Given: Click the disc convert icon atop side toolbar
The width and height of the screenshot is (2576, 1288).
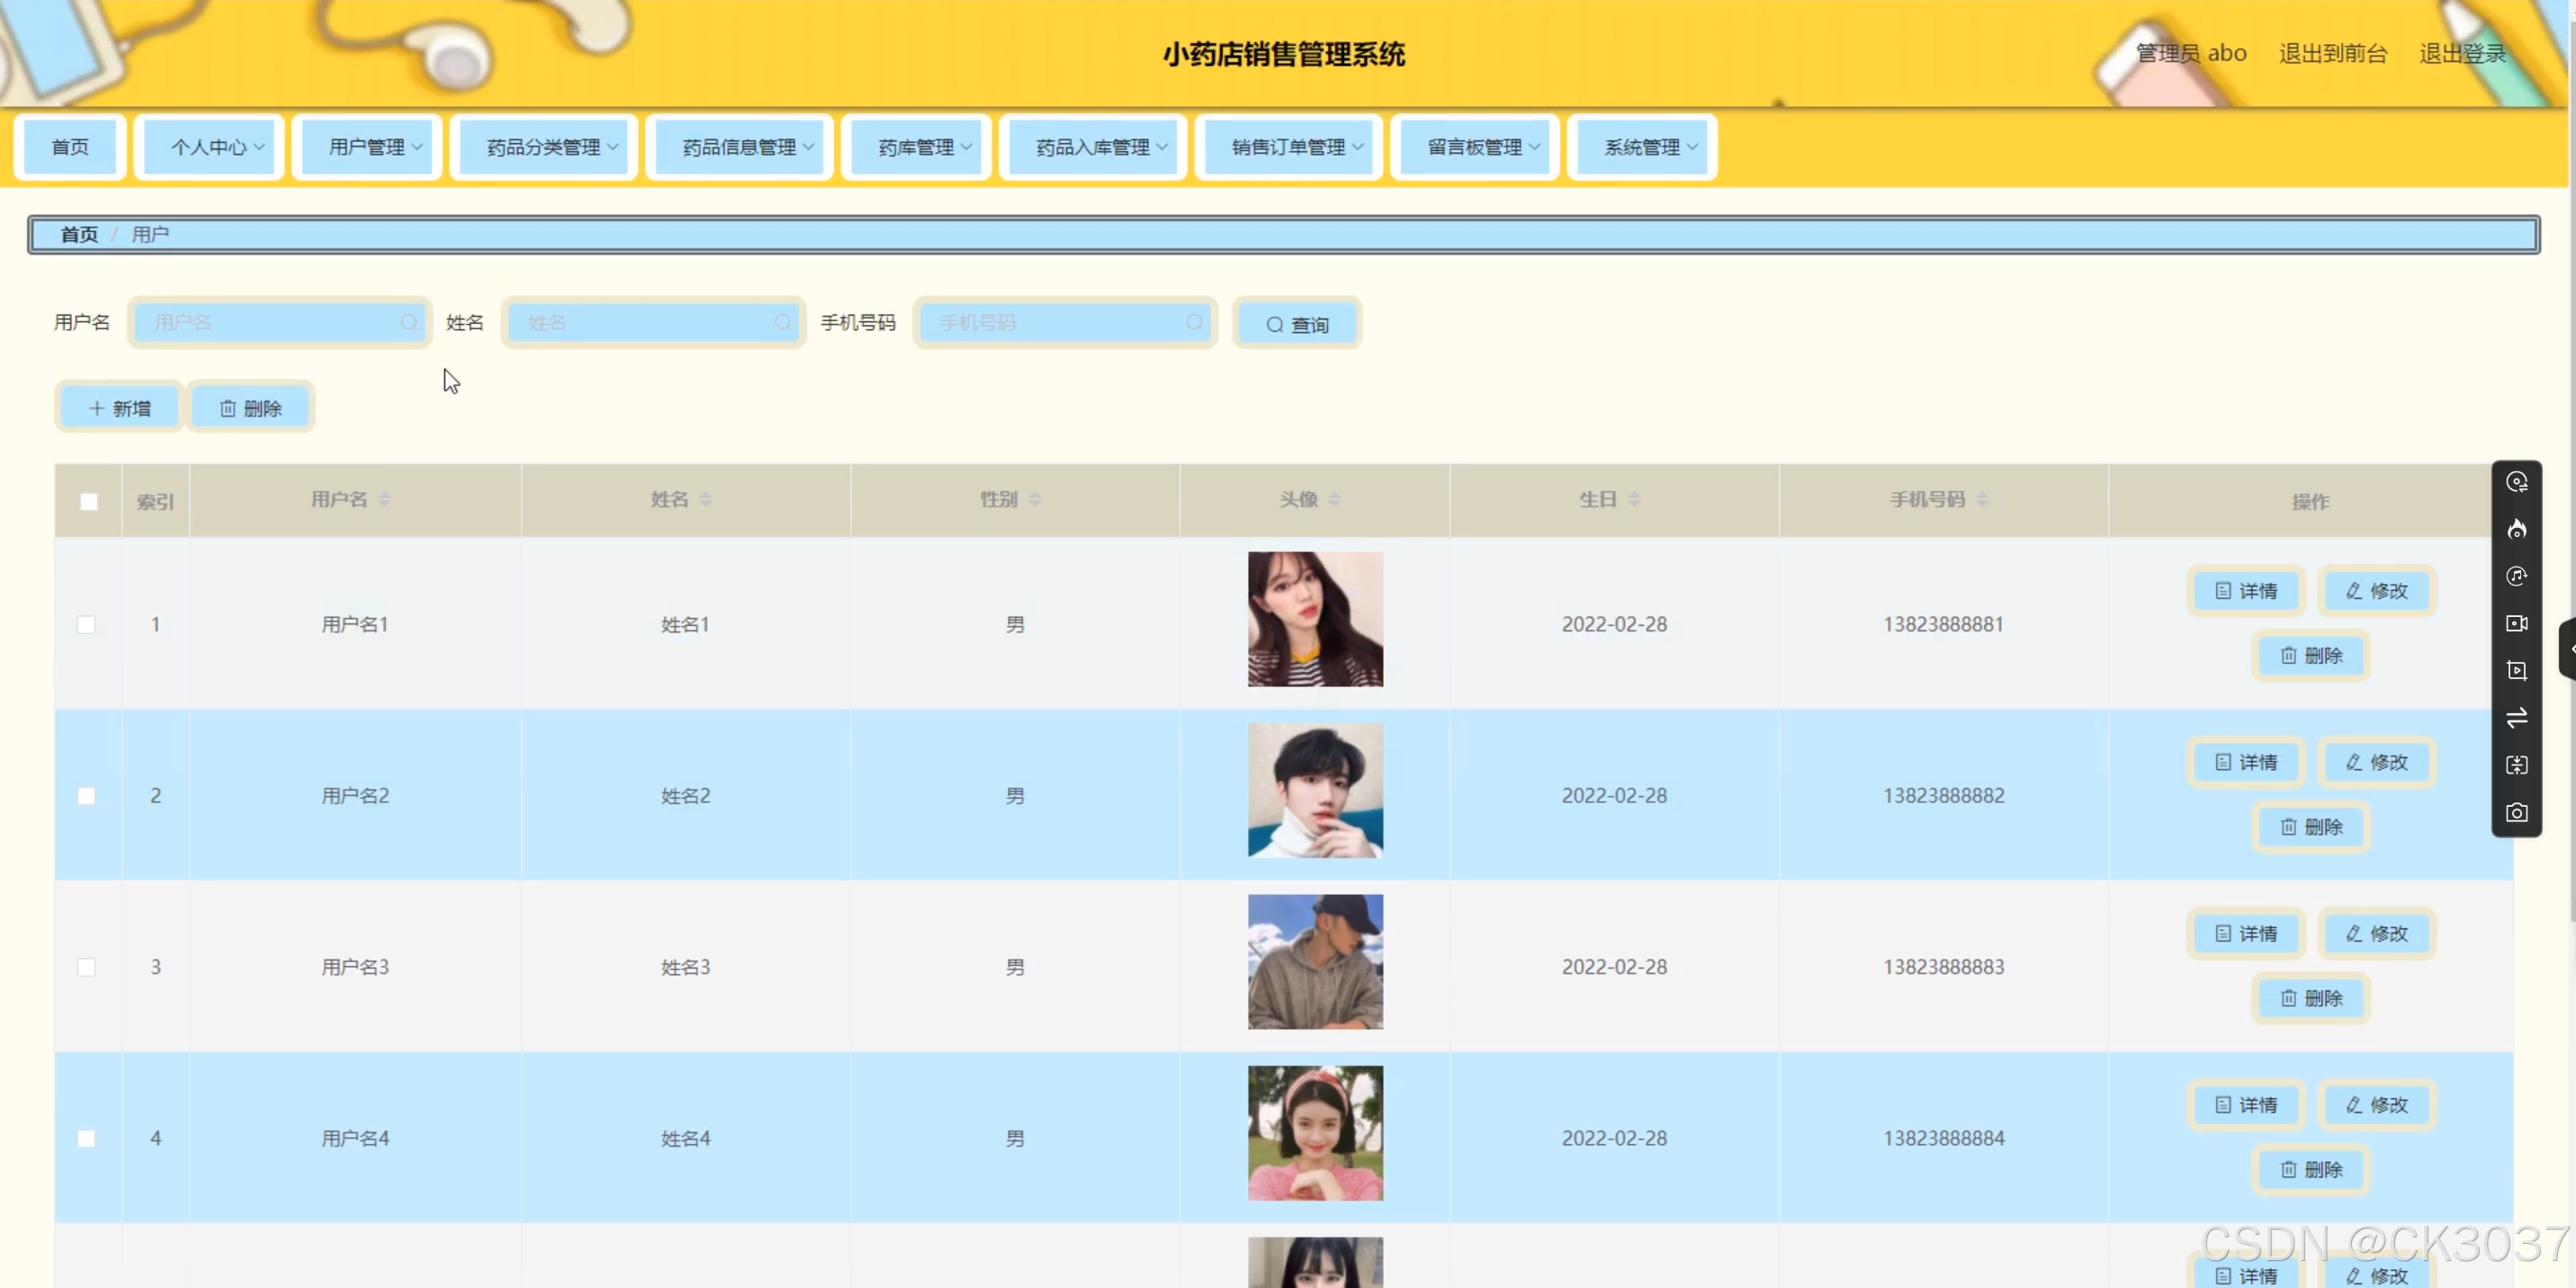Looking at the screenshot, I should [2516, 482].
